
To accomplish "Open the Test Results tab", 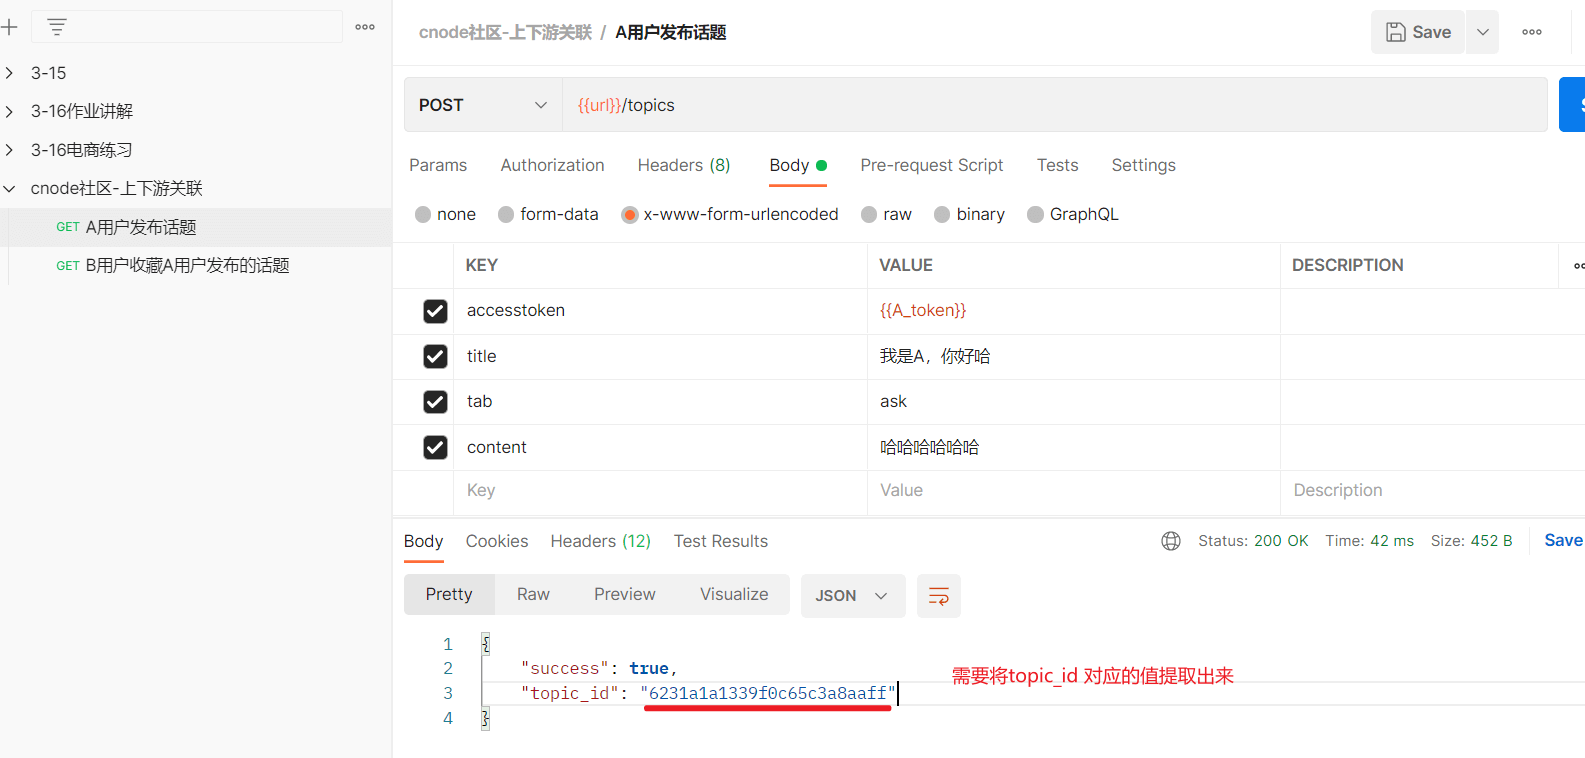I will coord(721,541).
